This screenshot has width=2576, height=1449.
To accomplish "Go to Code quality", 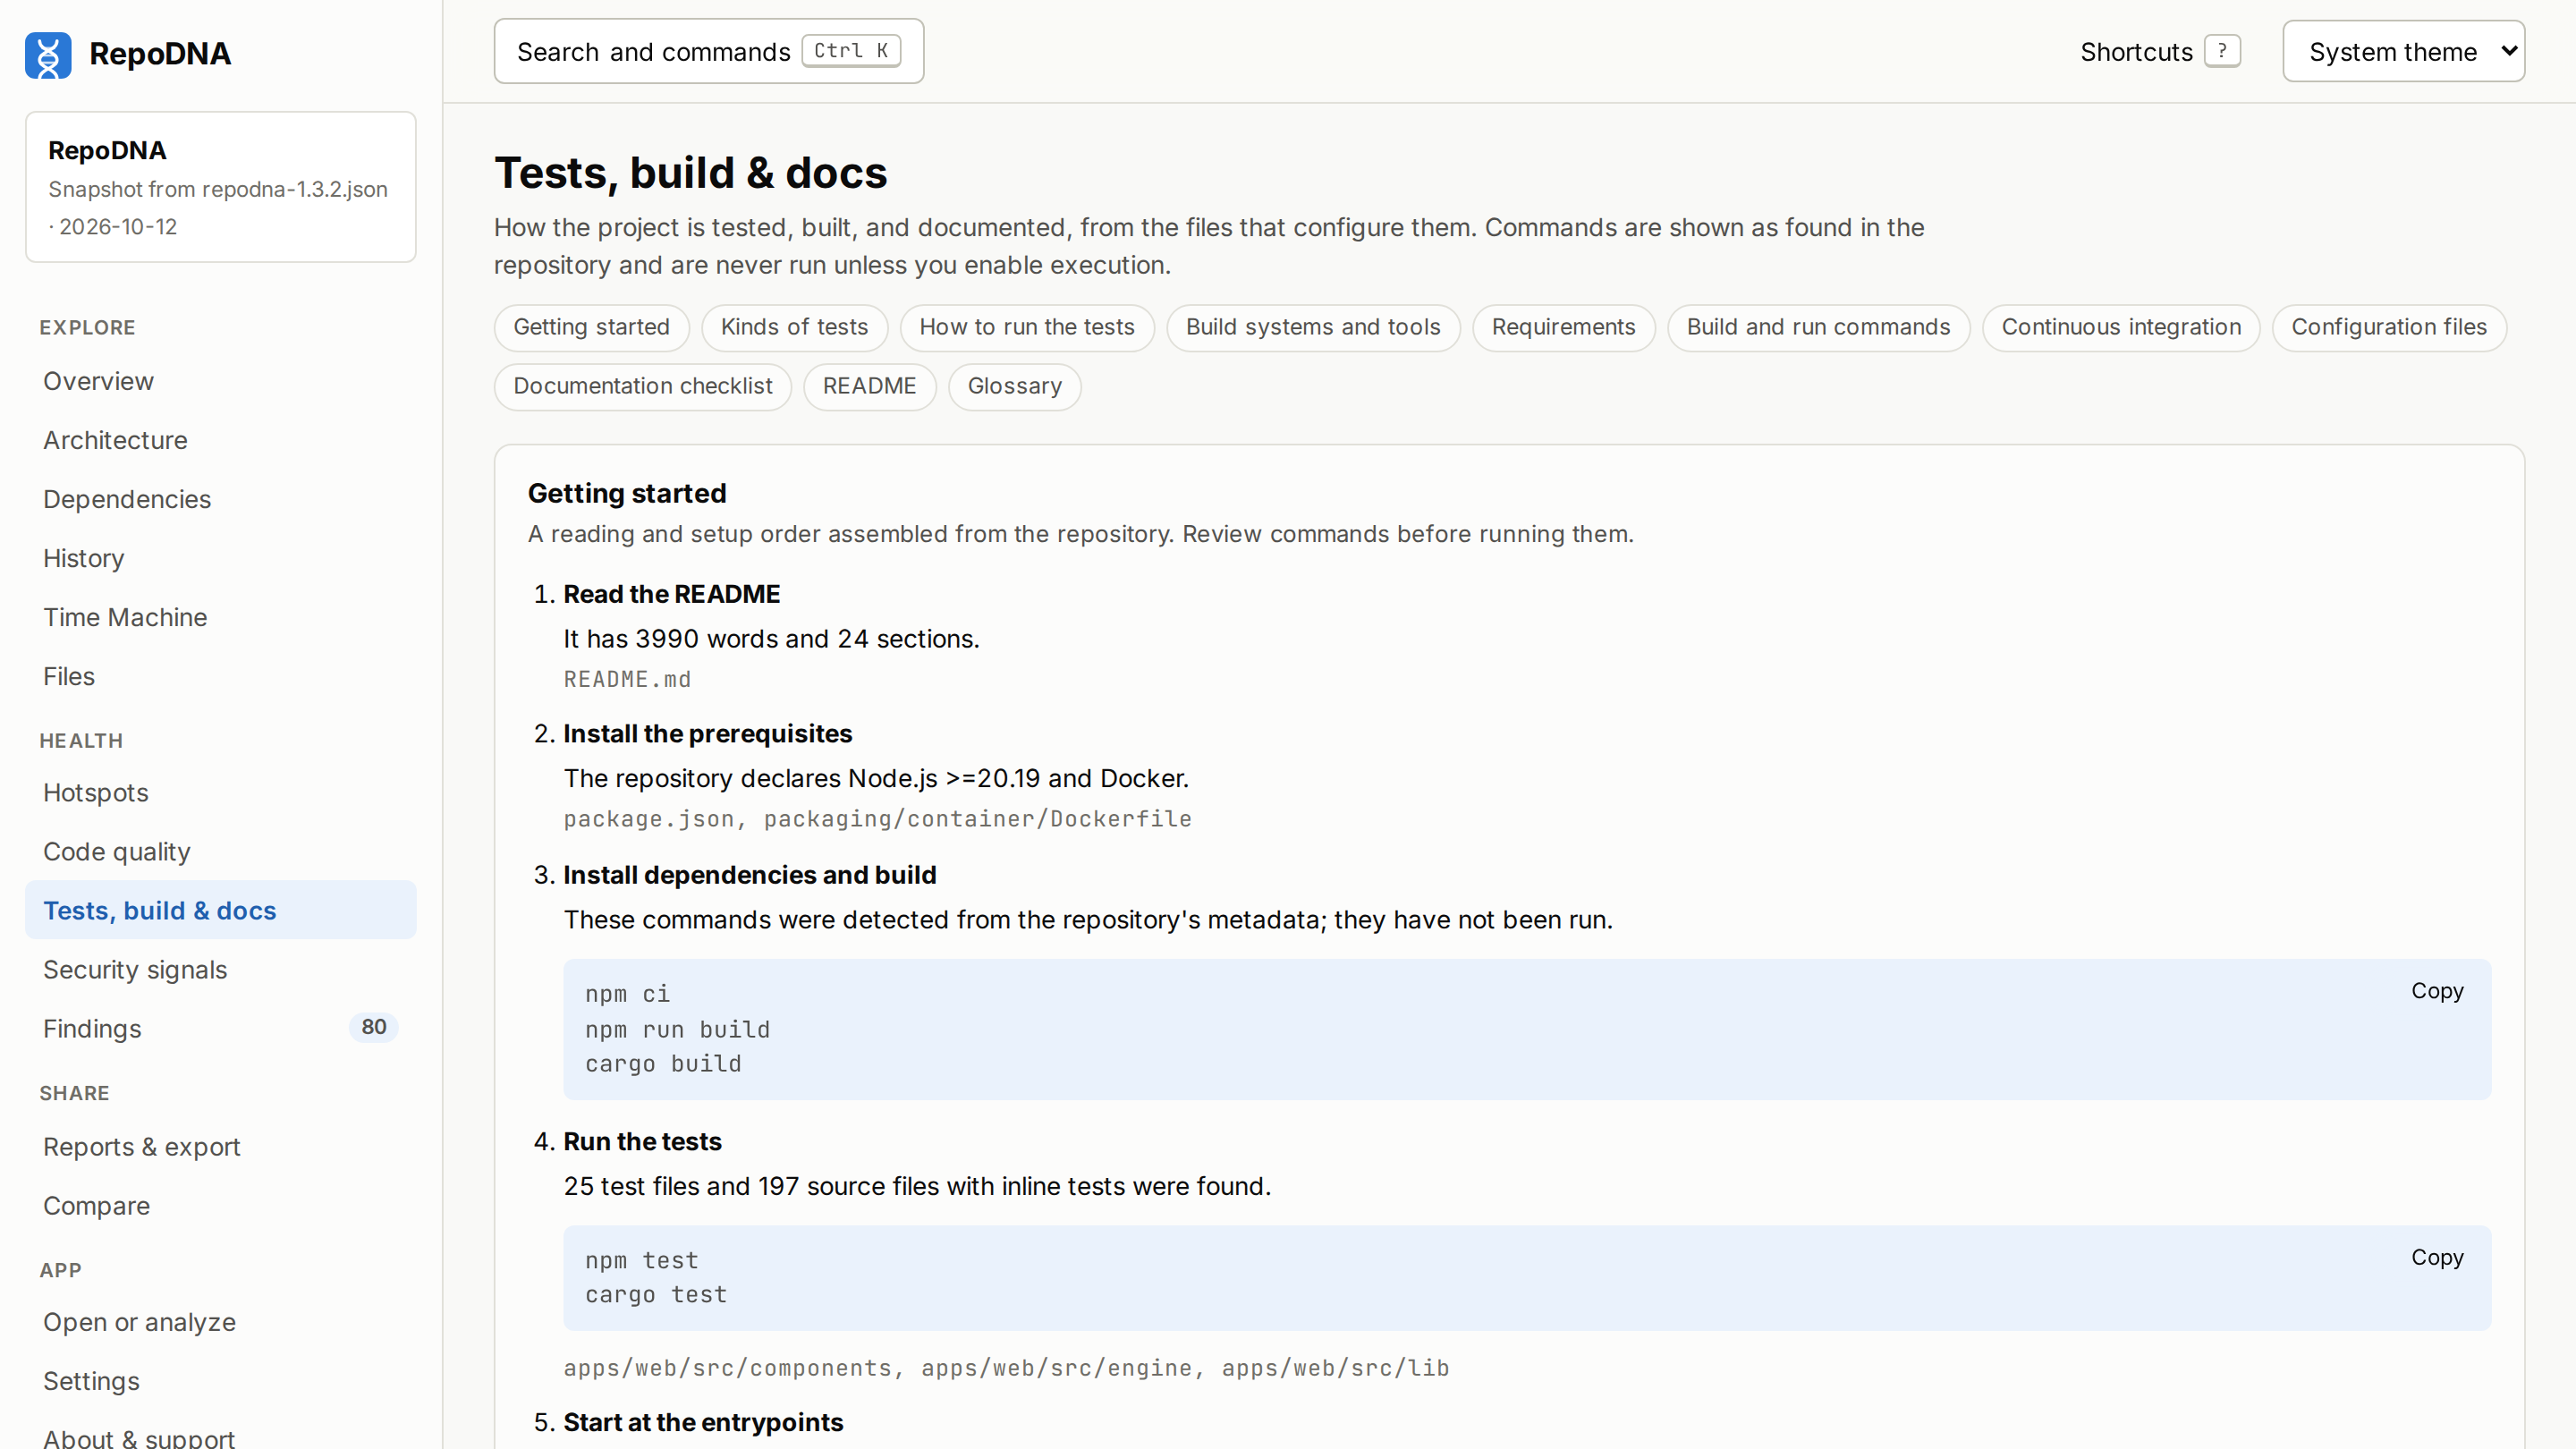I will pyautogui.click(x=220, y=851).
